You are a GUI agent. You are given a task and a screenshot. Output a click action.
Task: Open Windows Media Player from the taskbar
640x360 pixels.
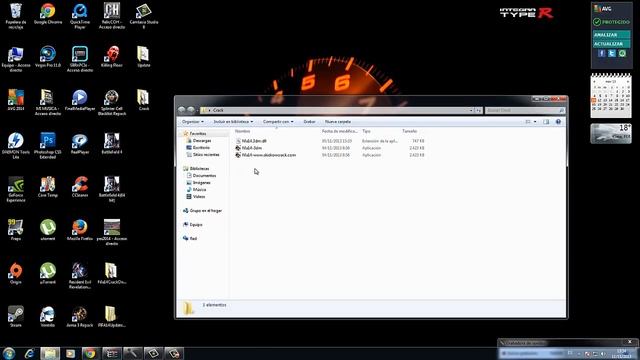tap(70, 353)
